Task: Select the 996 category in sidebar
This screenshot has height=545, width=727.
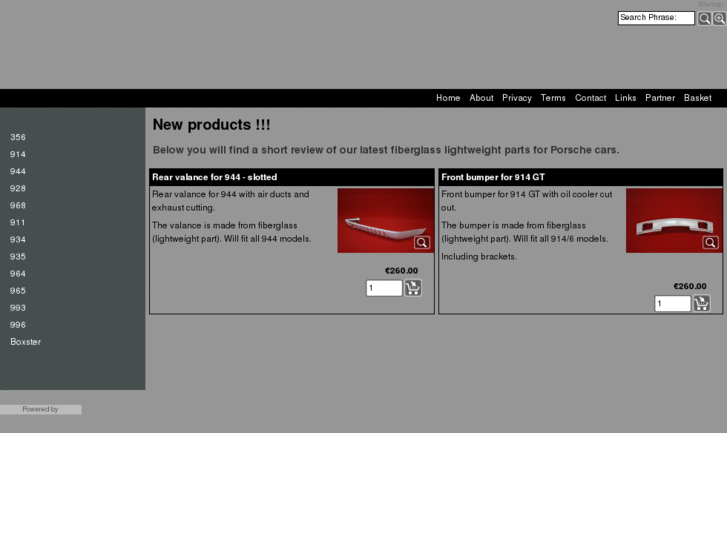Action: pos(18,325)
